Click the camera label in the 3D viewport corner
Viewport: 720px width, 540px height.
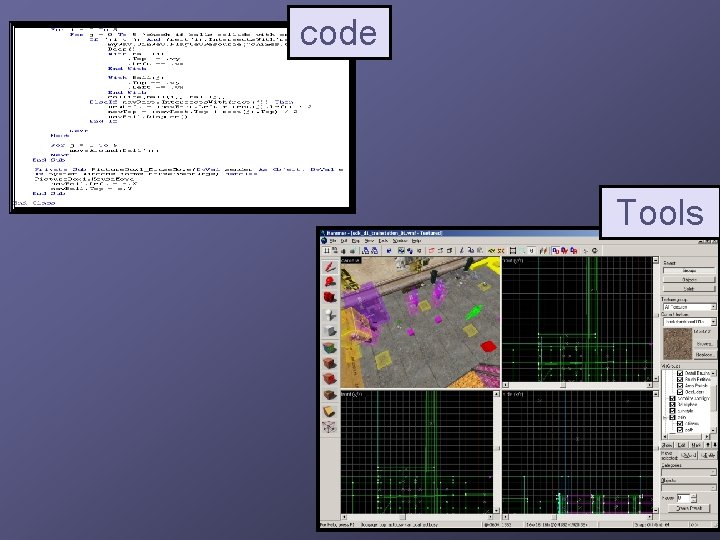pos(351,260)
